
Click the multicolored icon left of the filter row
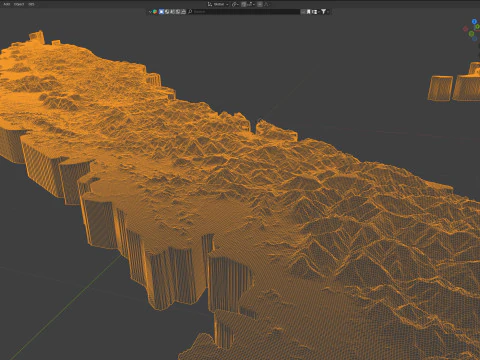click(155, 12)
